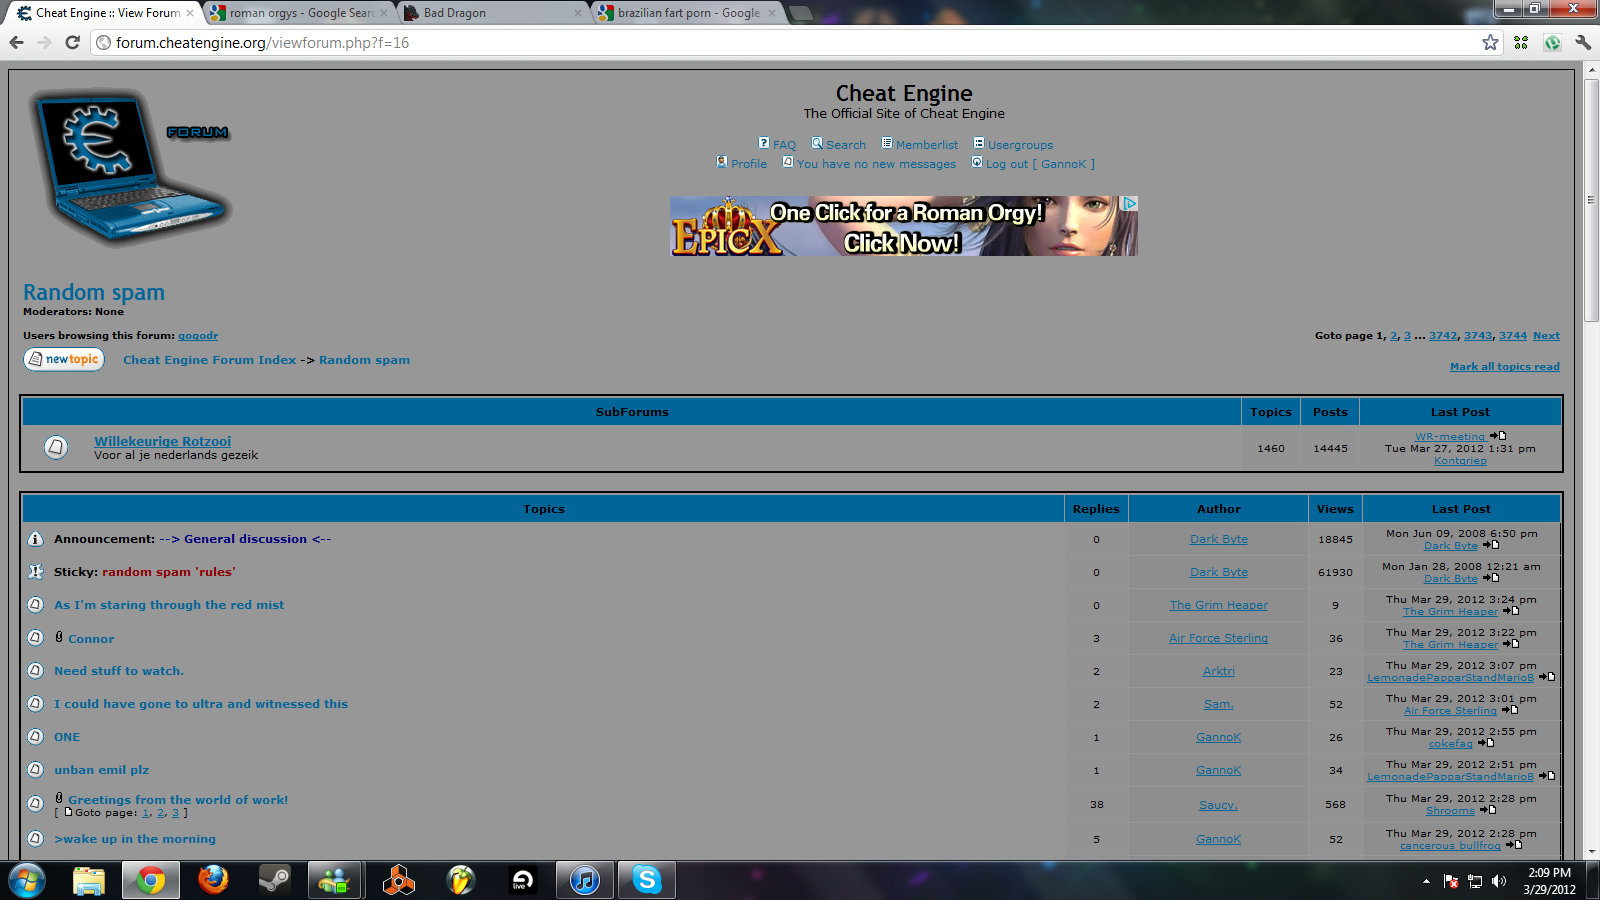Open the Willekeurige Rotzooi subforum
The width and height of the screenshot is (1600, 900).
click(x=162, y=441)
